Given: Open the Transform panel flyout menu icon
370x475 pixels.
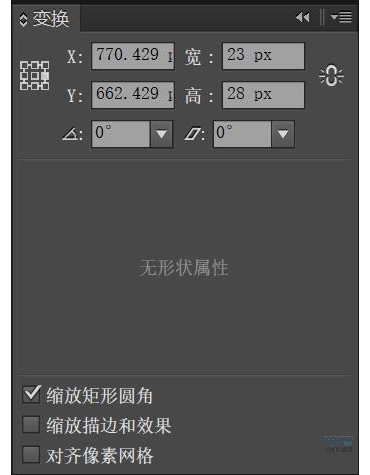Looking at the screenshot, I should (x=341, y=17).
